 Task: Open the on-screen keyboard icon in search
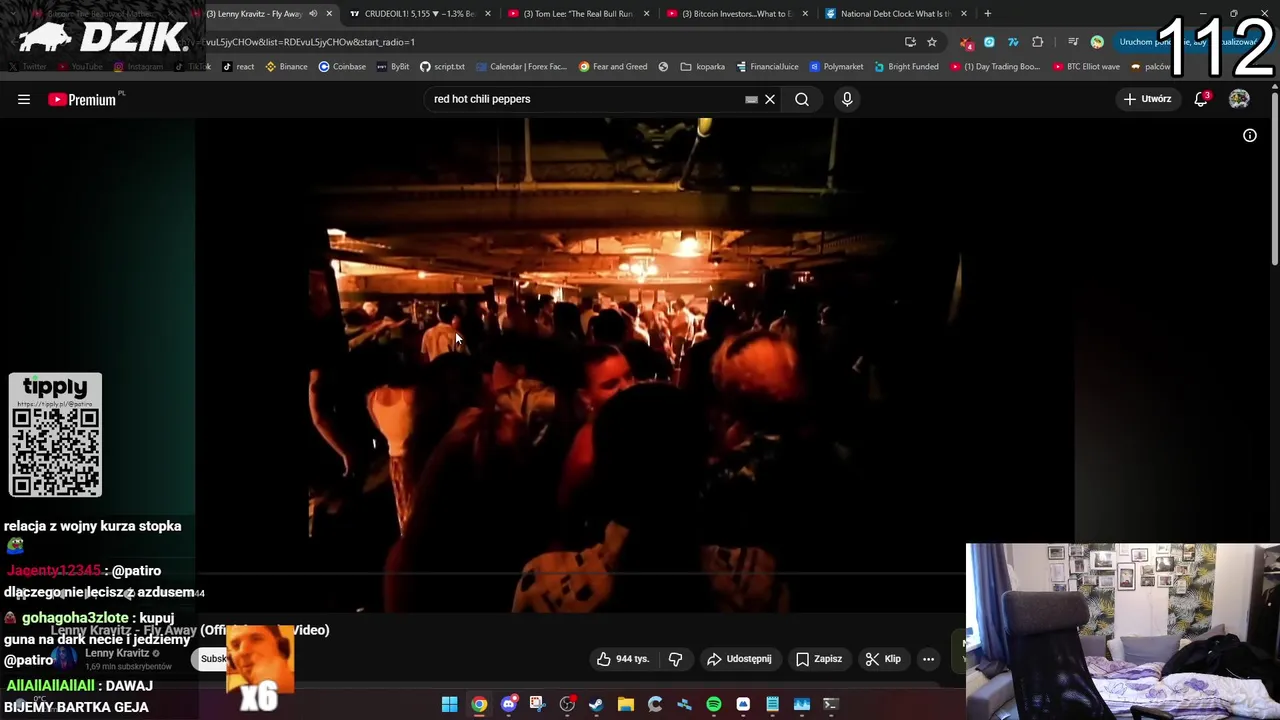tap(751, 99)
